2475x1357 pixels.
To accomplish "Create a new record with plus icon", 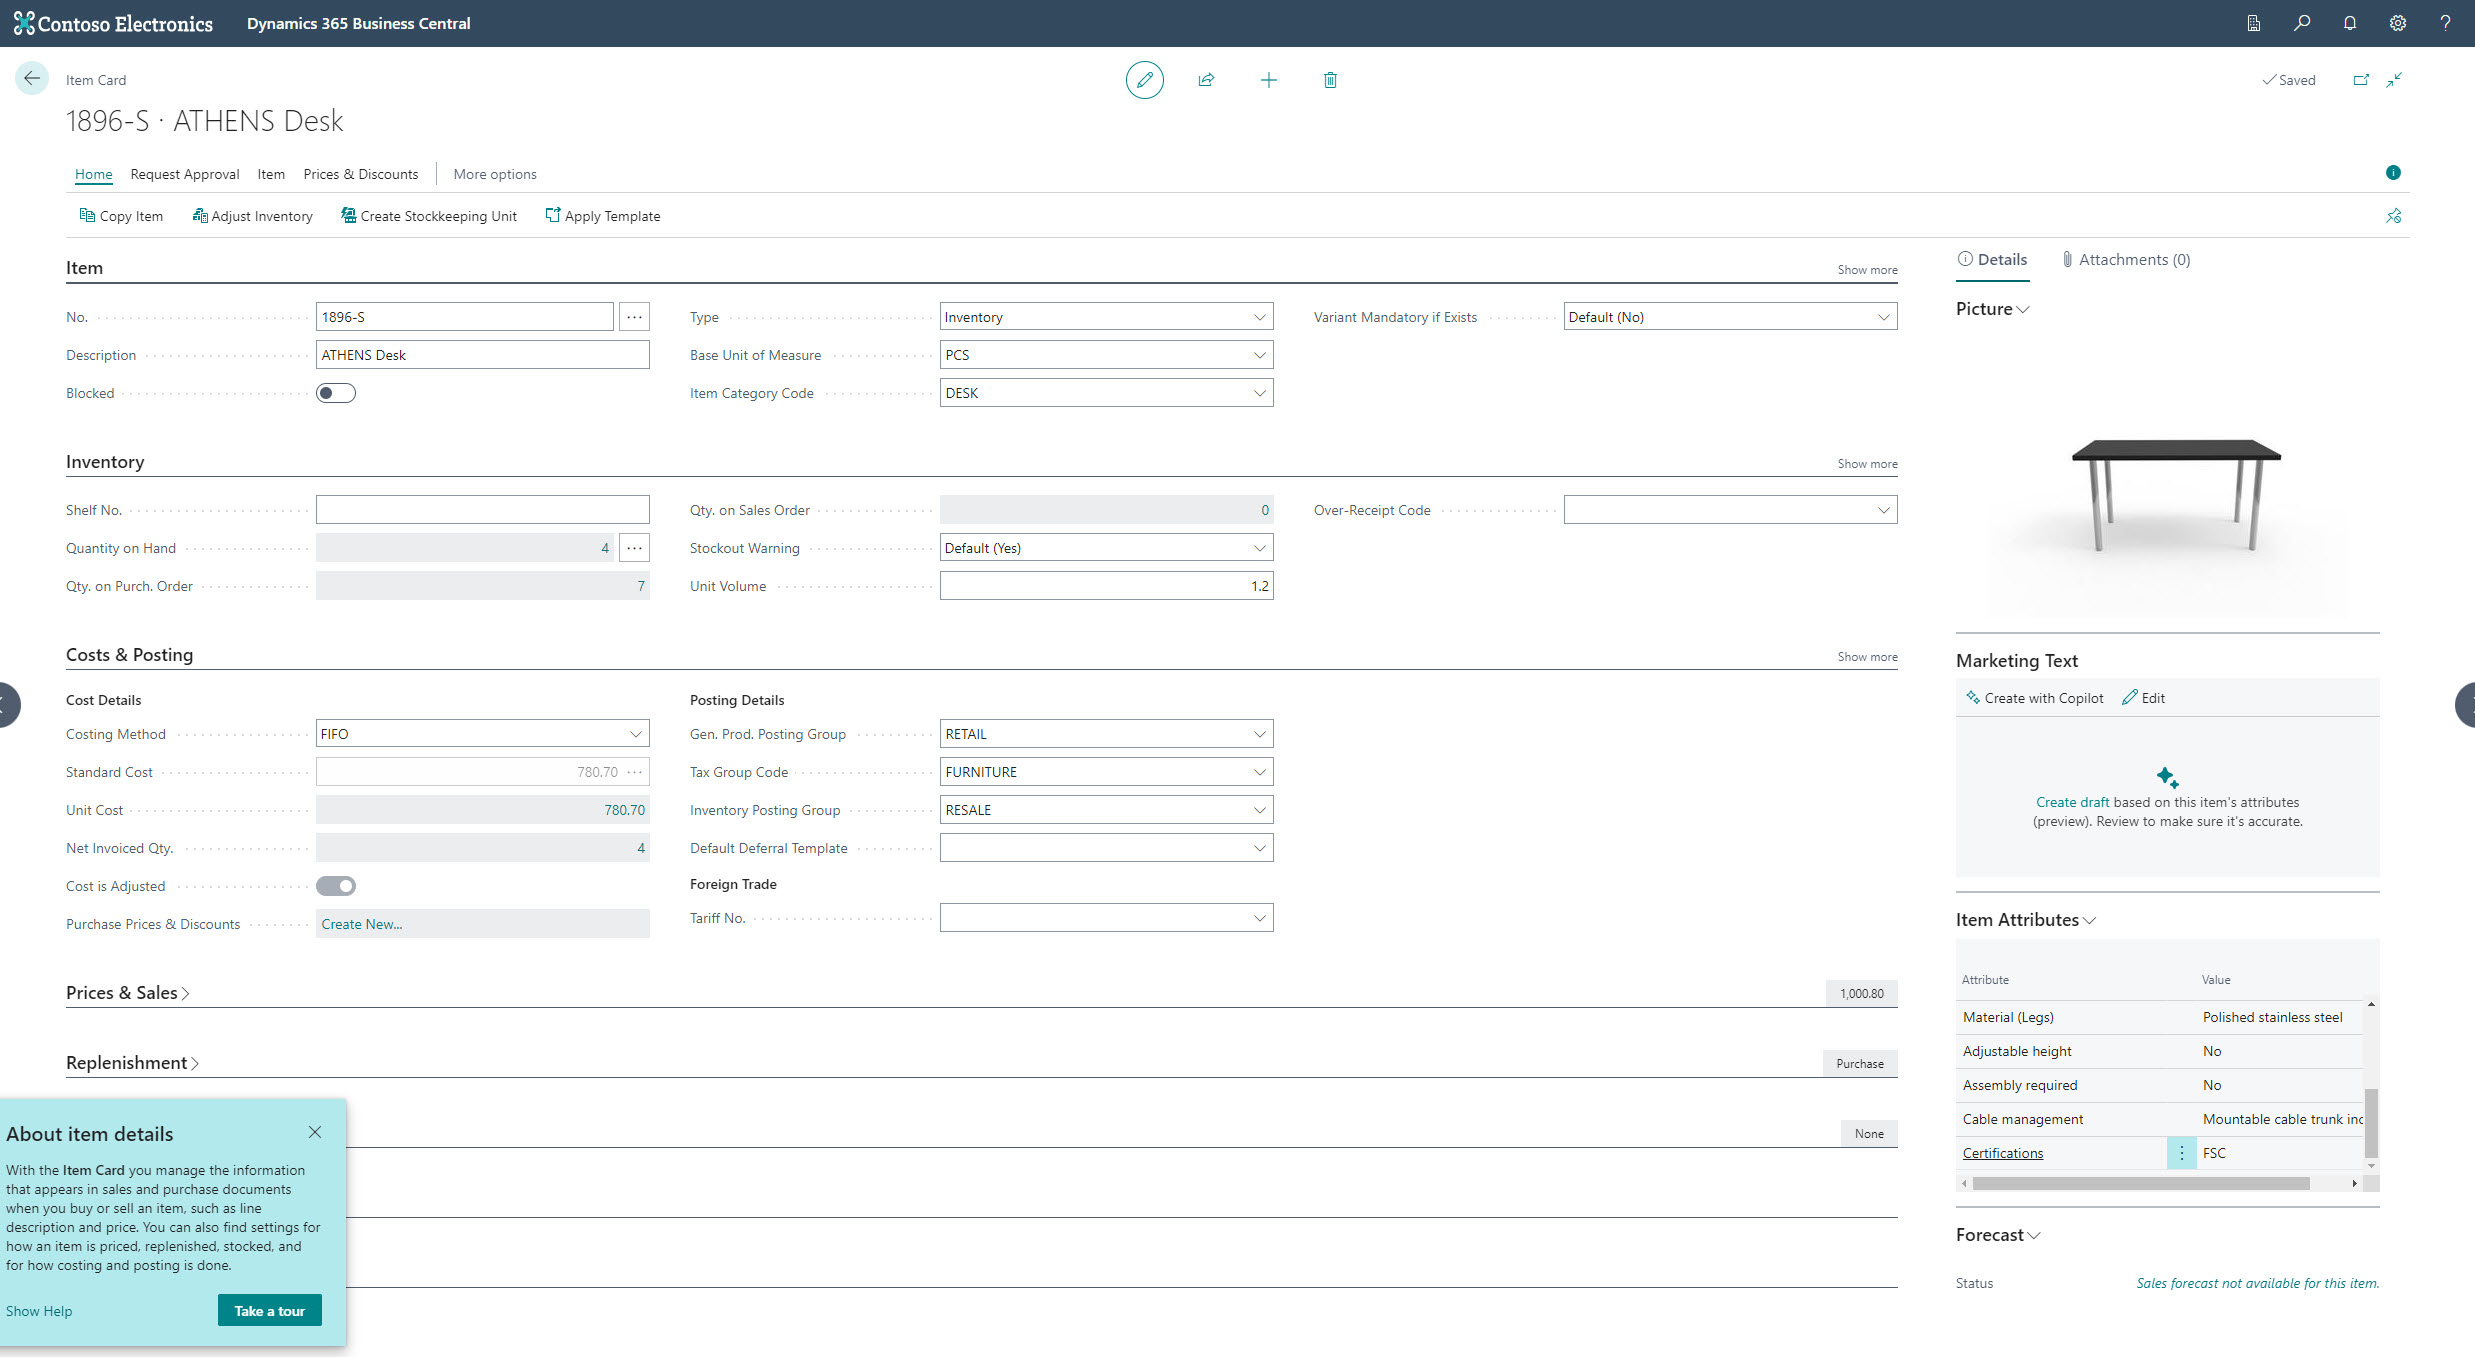I will click(x=1268, y=80).
